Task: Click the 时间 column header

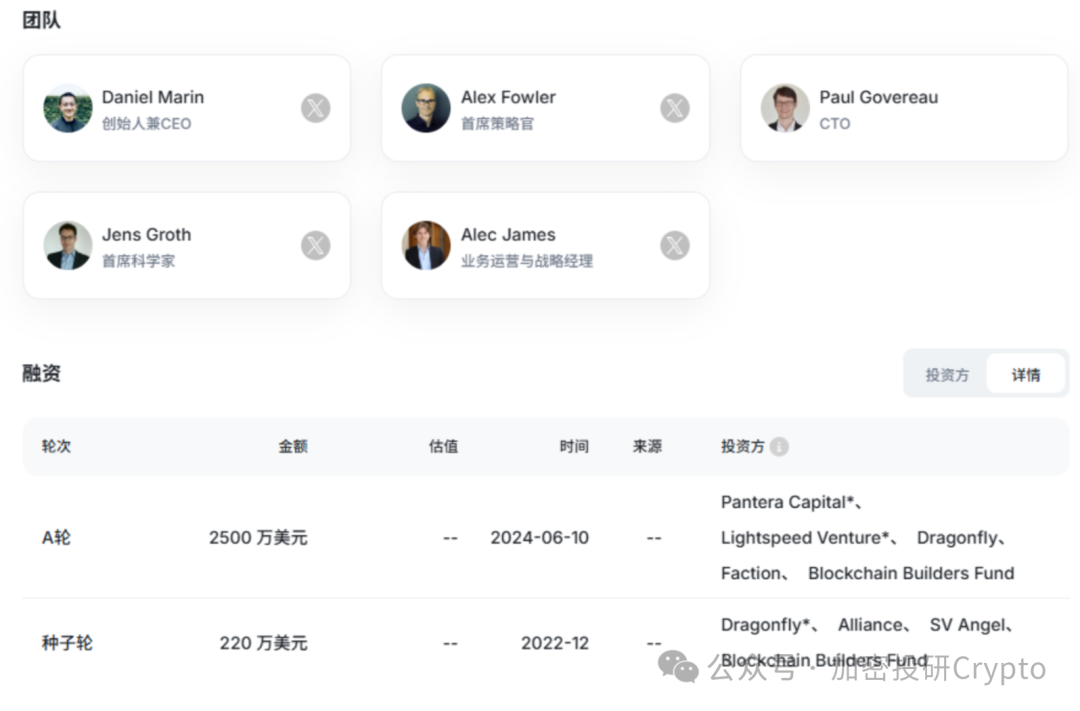Action: pyautogui.click(x=574, y=446)
